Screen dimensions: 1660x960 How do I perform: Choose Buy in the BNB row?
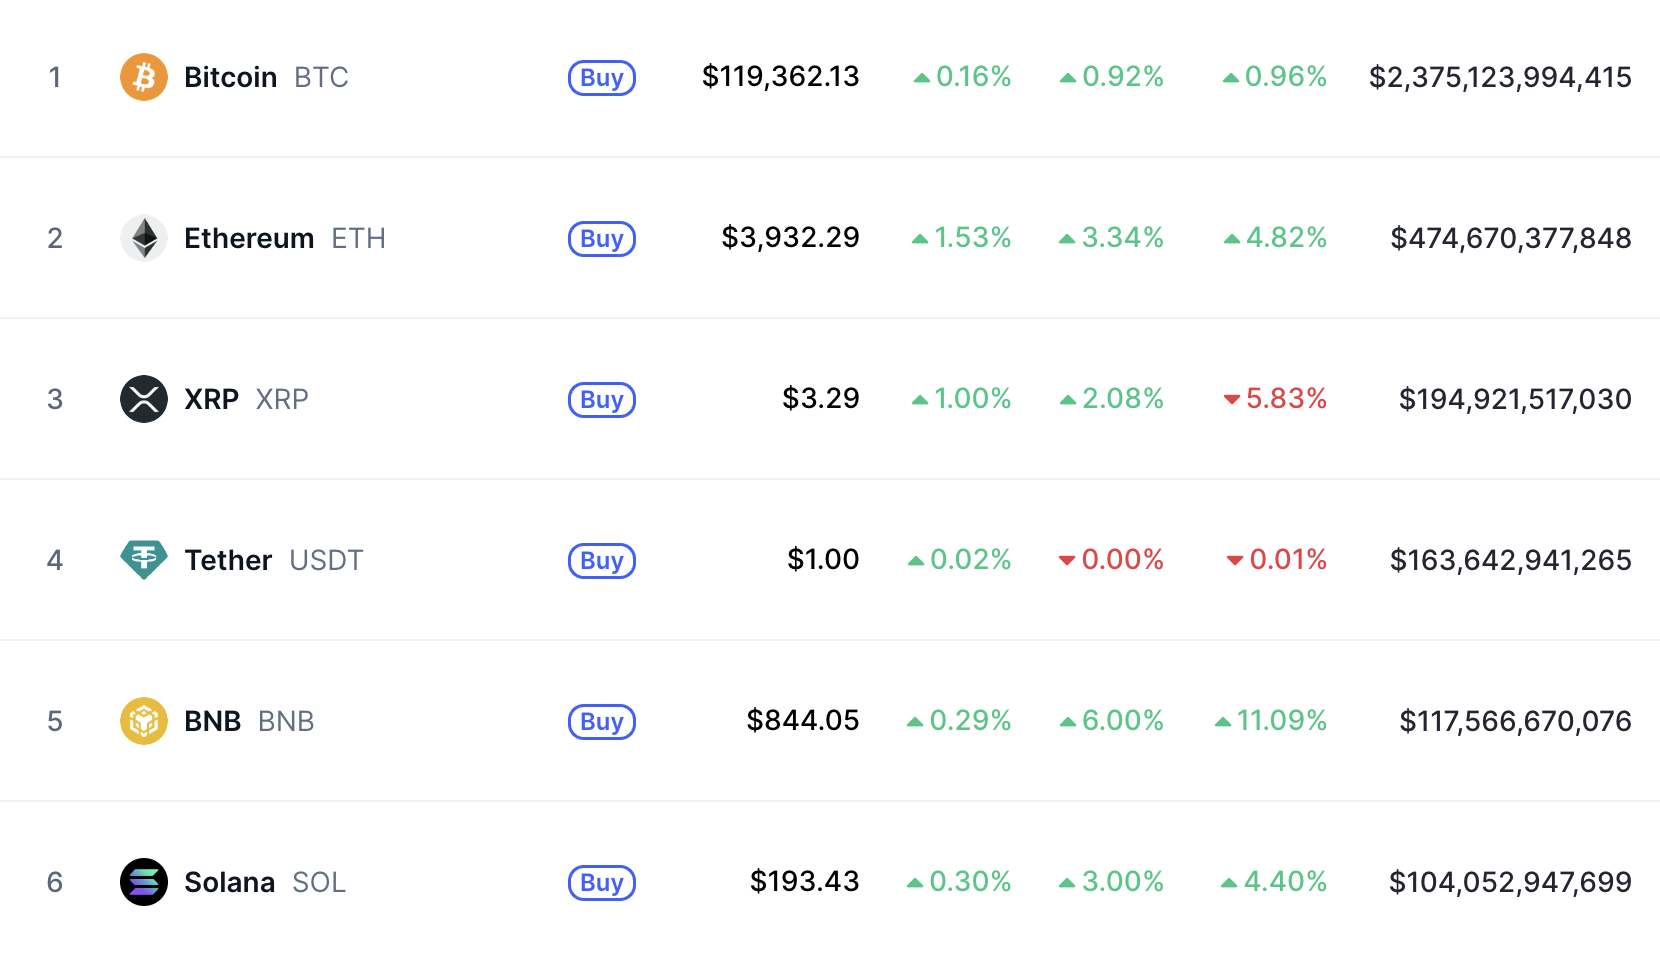pyautogui.click(x=602, y=722)
